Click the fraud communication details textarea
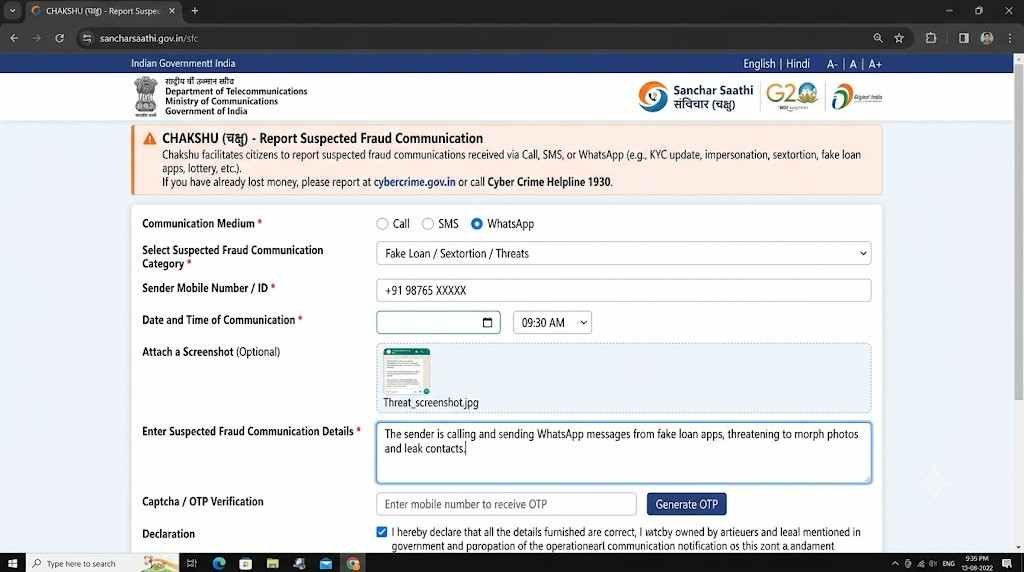The width and height of the screenshot is (1024, 572). point(624,453)
